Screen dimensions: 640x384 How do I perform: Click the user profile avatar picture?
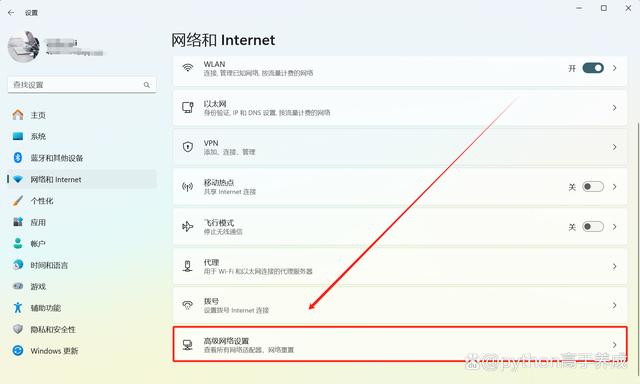(x=24, y=47)
